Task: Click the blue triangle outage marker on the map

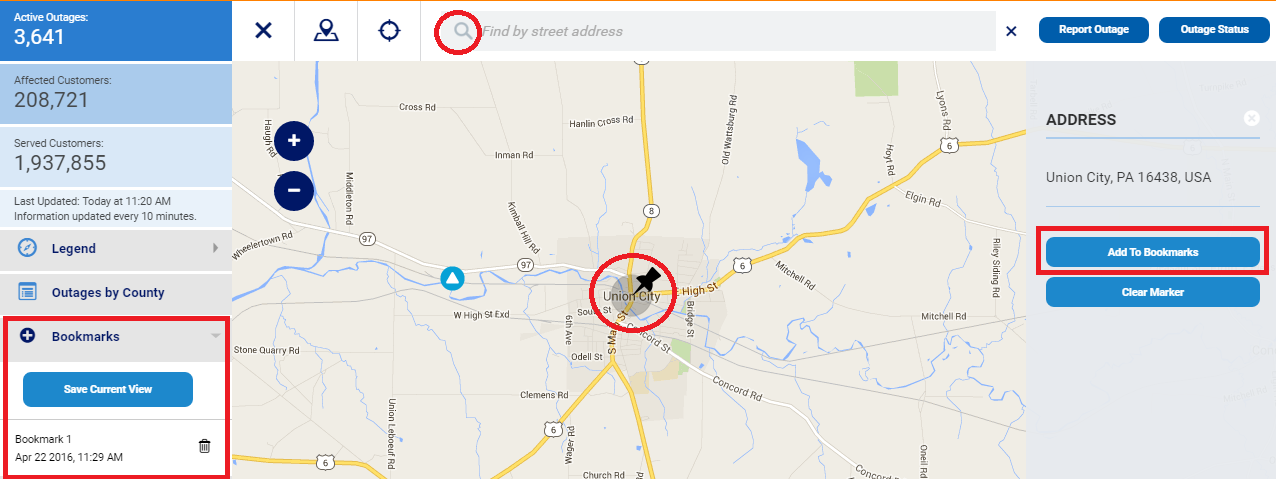Action: [x=453, y=277]
